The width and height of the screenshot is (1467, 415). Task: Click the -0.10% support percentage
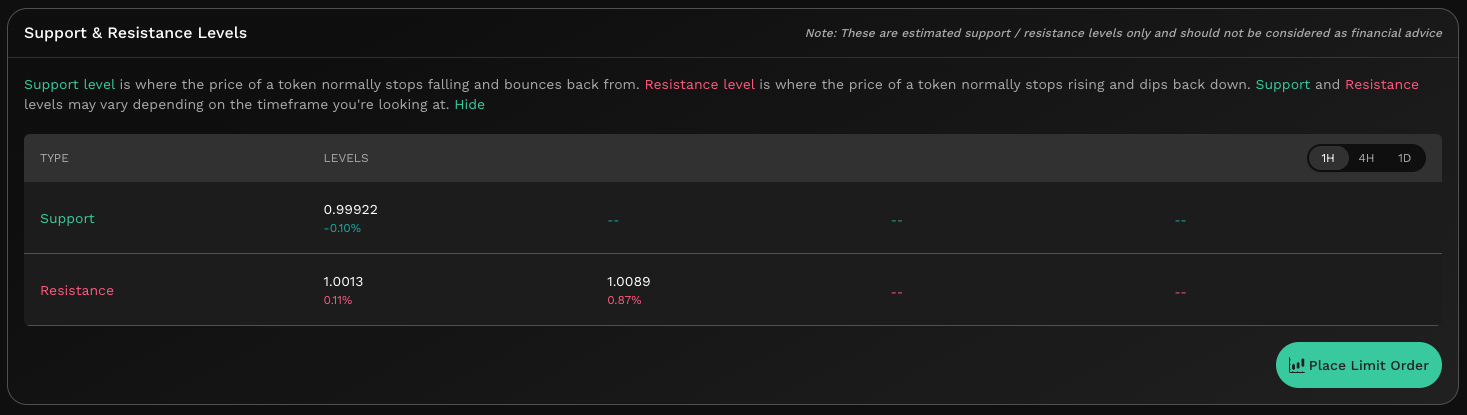tap(342, 228)
